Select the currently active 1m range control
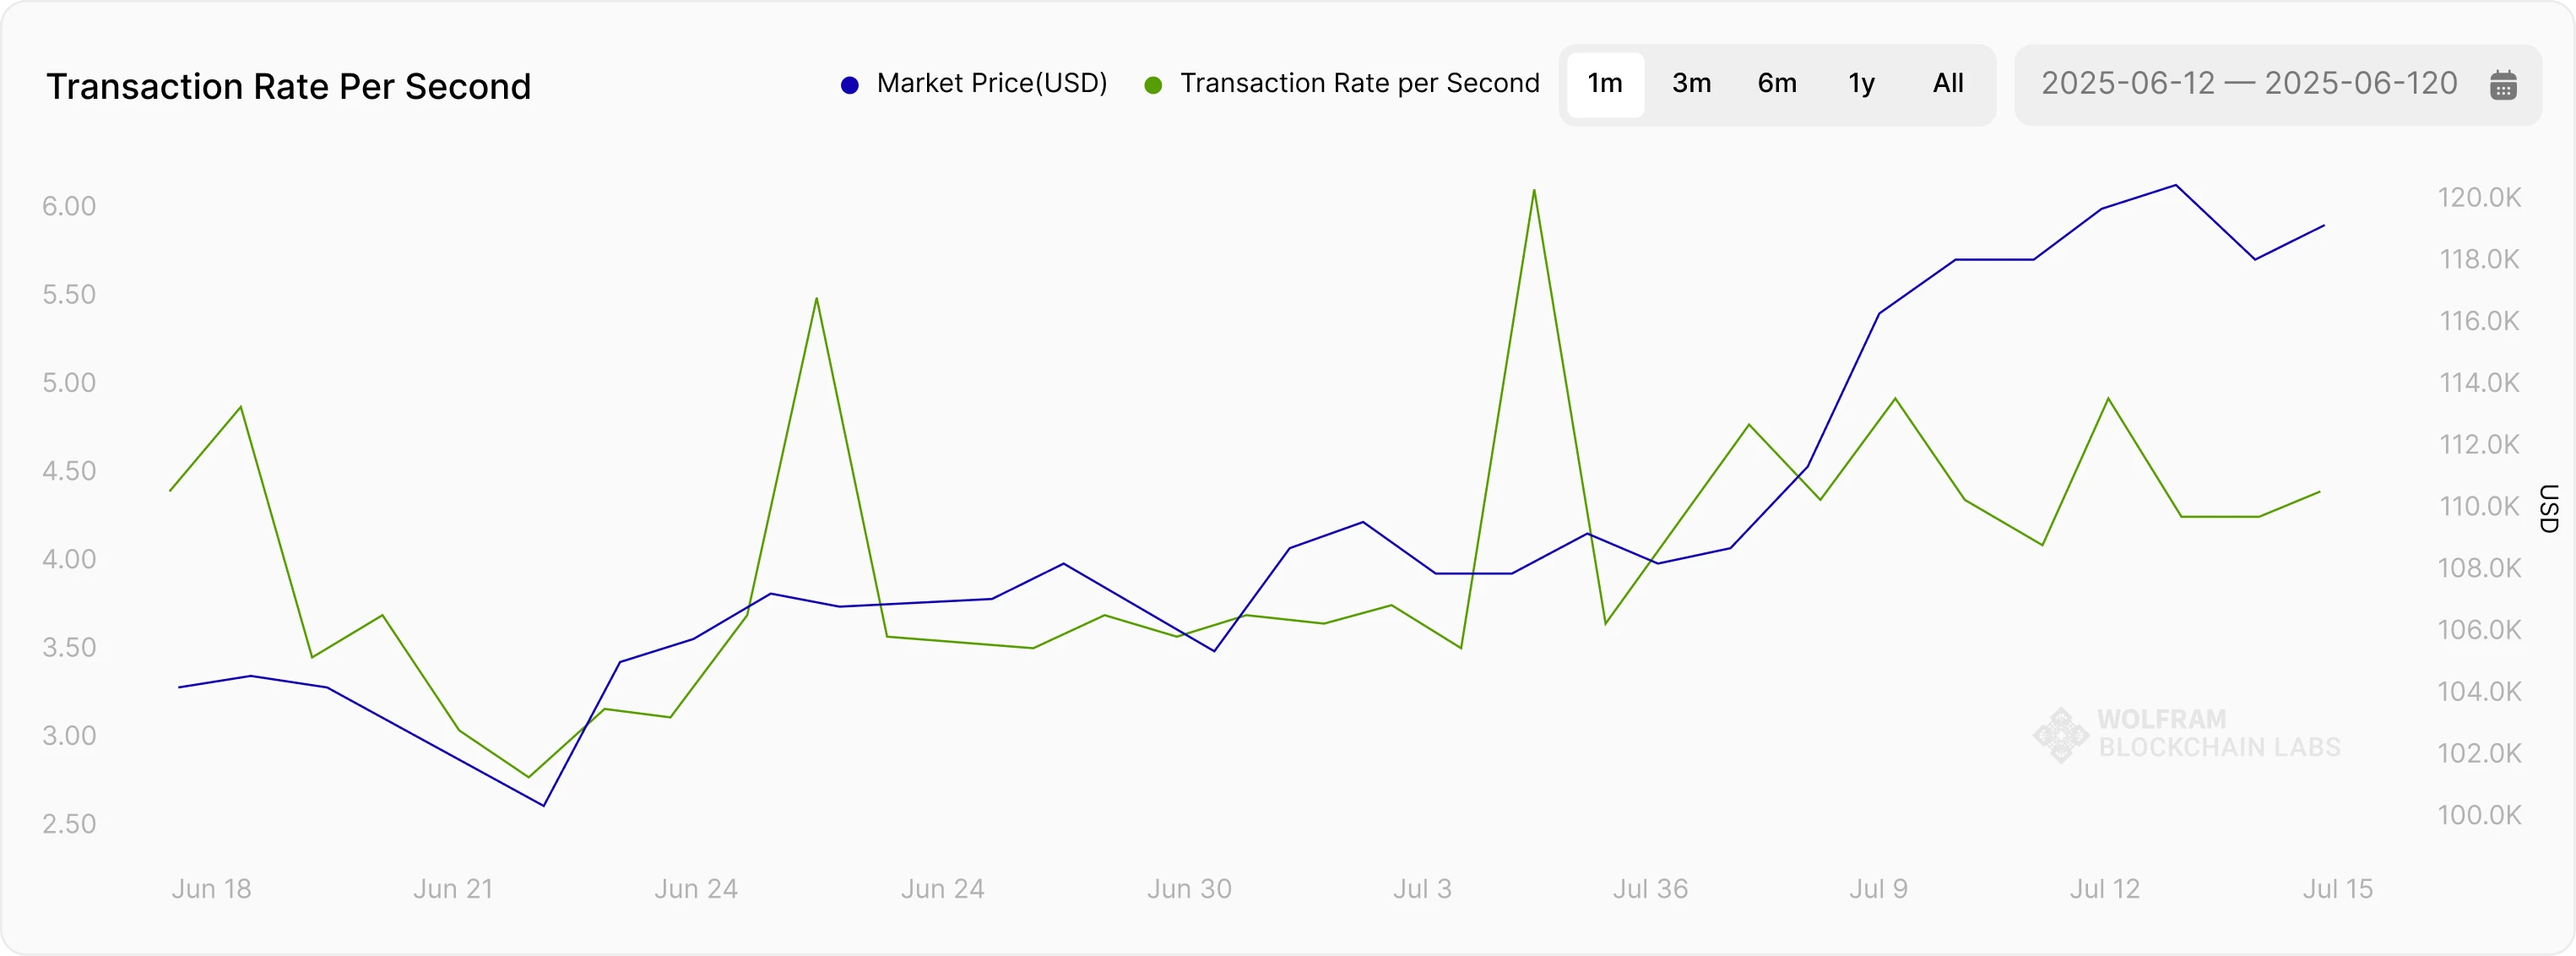This screenshot has width=2576, height=956. pos(1605,84)
